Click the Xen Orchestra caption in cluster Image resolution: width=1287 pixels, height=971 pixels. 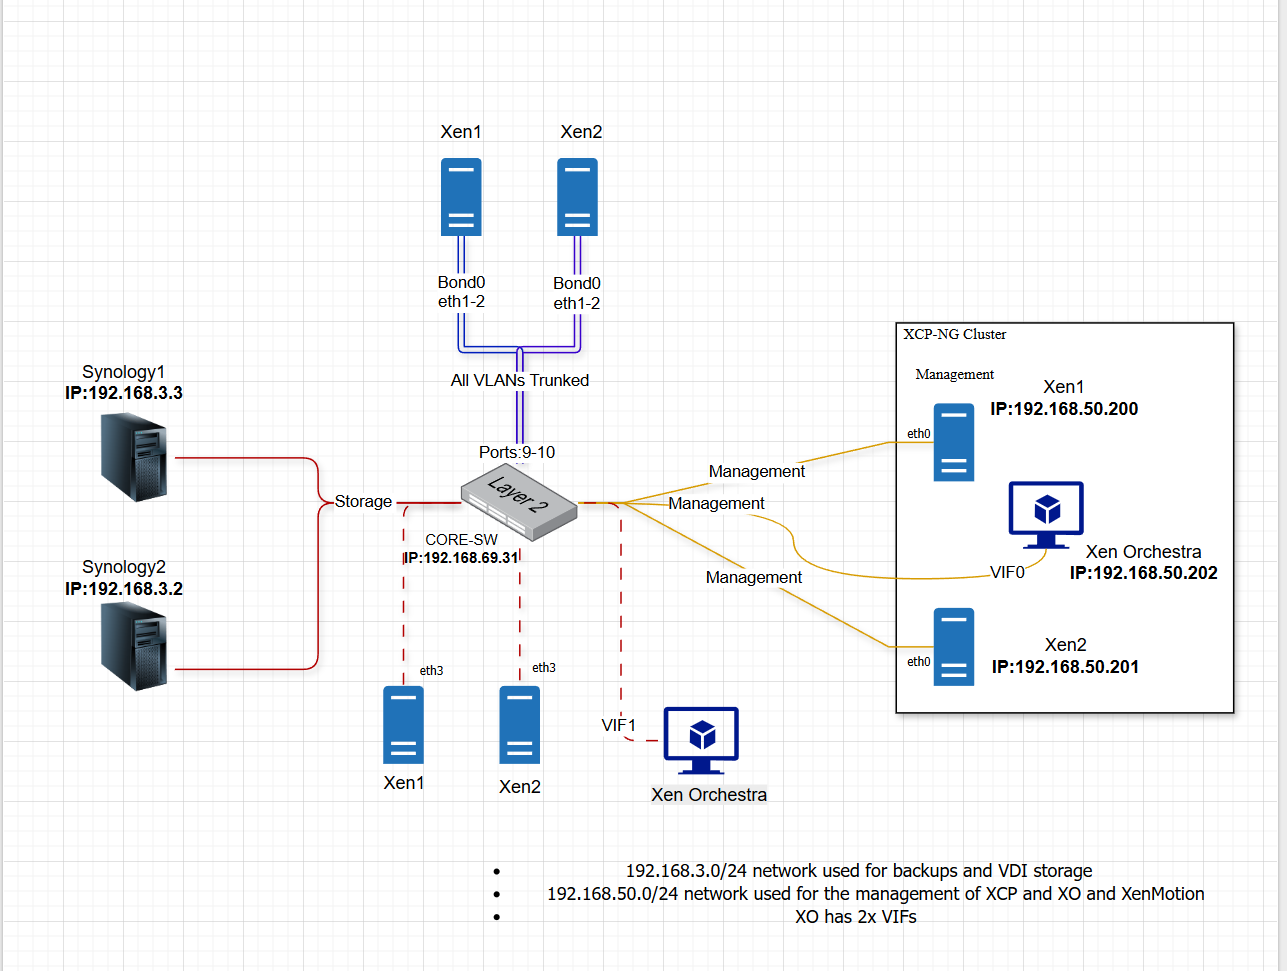[1144, 552]
